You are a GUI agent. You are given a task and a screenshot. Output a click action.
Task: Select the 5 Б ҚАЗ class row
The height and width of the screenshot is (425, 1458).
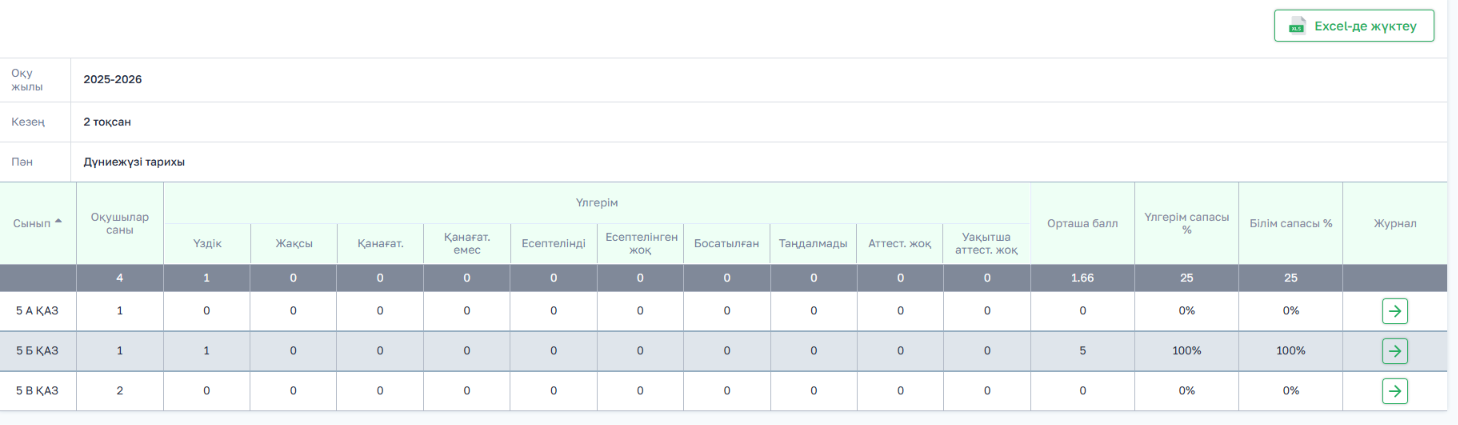pos(723,351)
